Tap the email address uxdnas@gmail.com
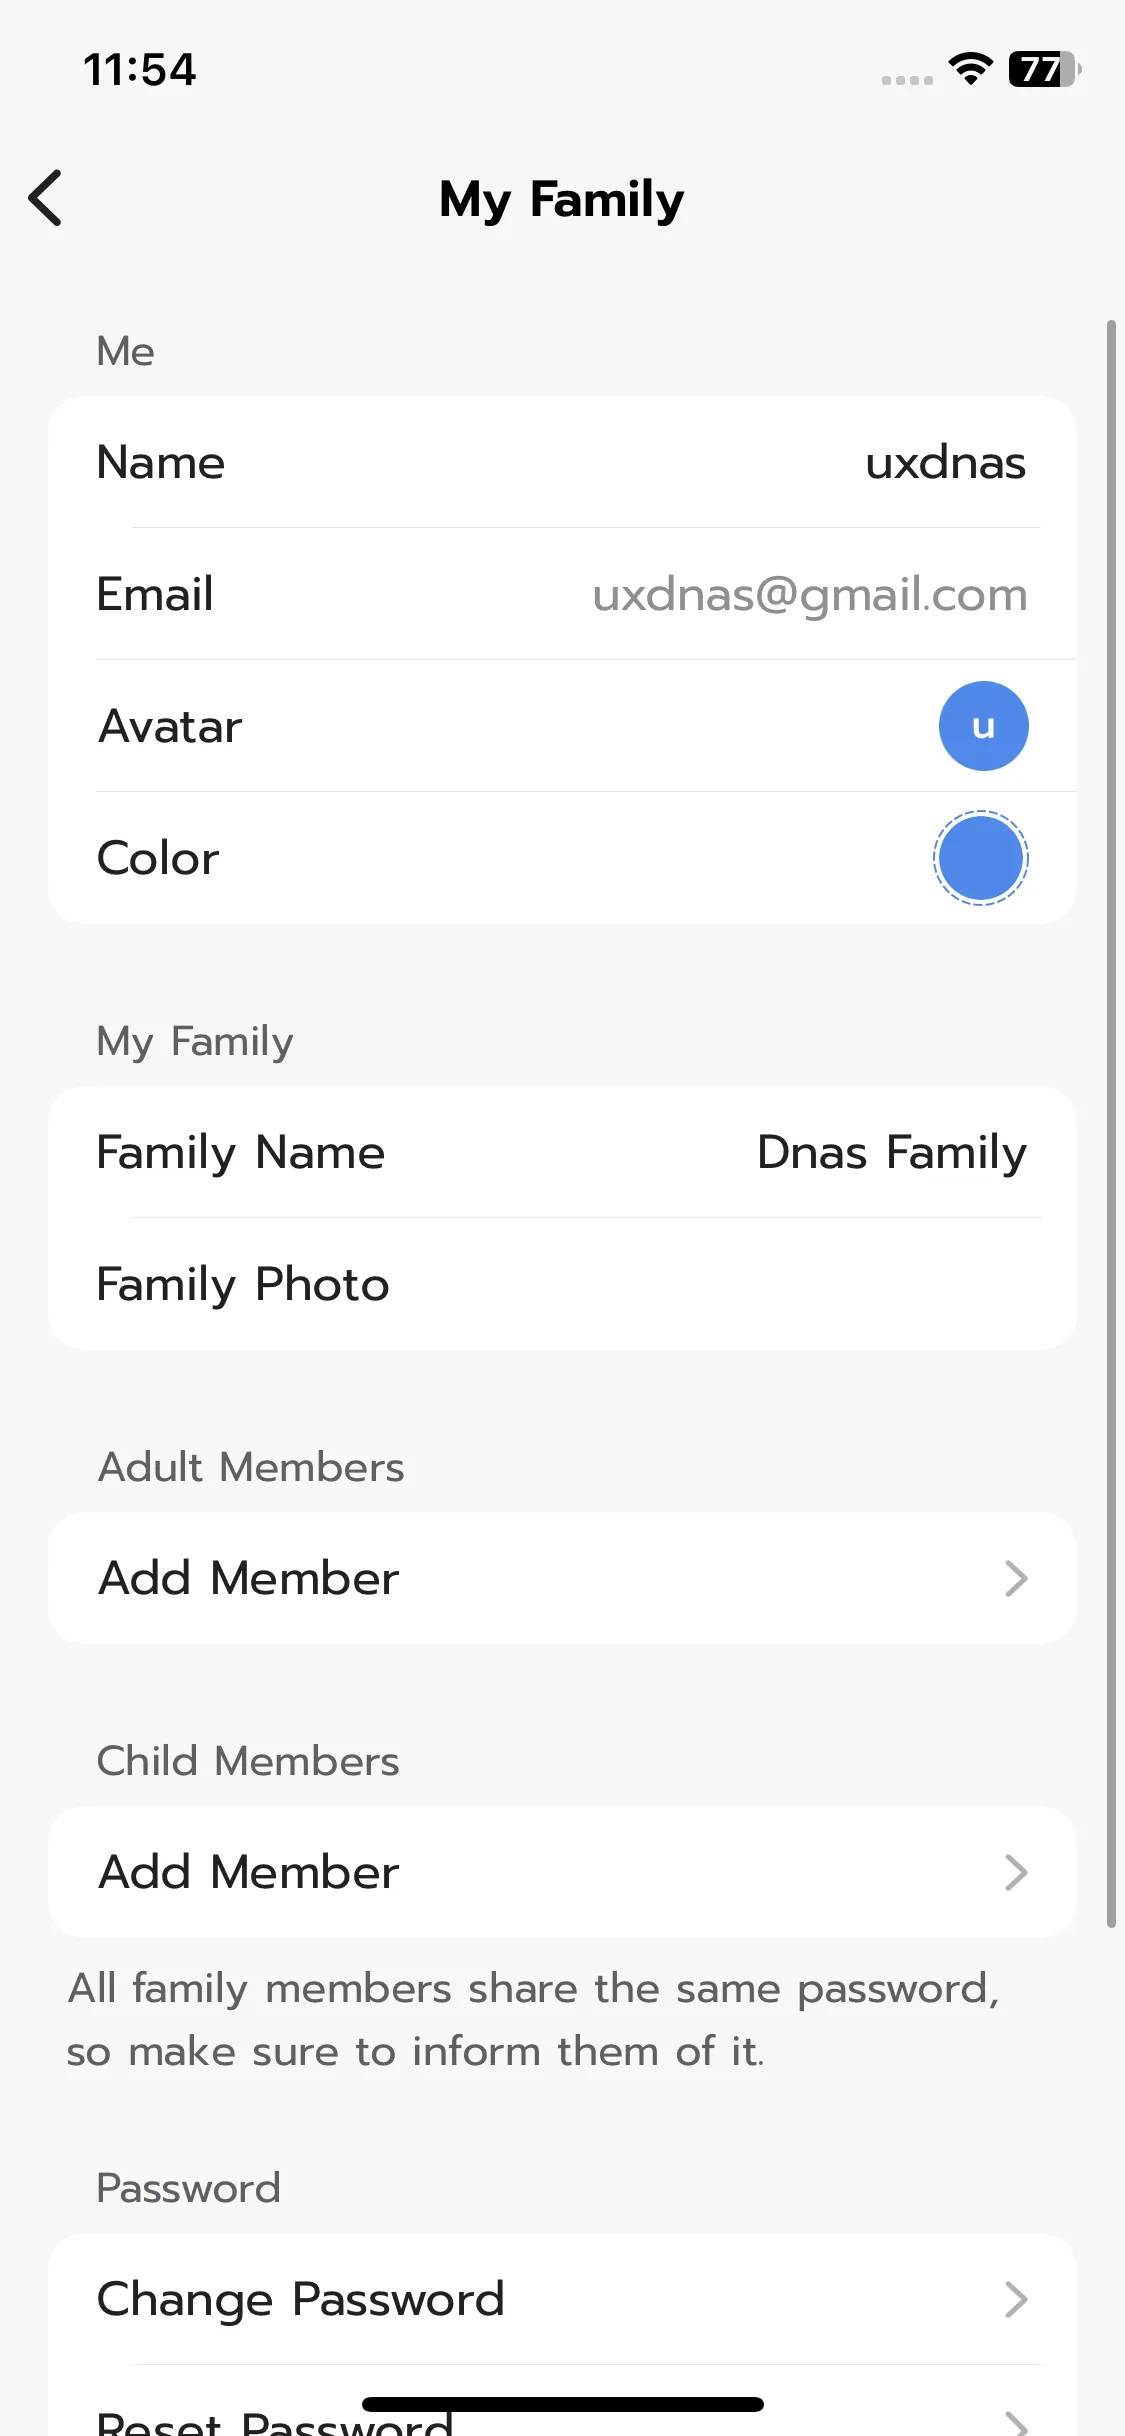The image size is (1125, 2436). [x=809, y=595]
